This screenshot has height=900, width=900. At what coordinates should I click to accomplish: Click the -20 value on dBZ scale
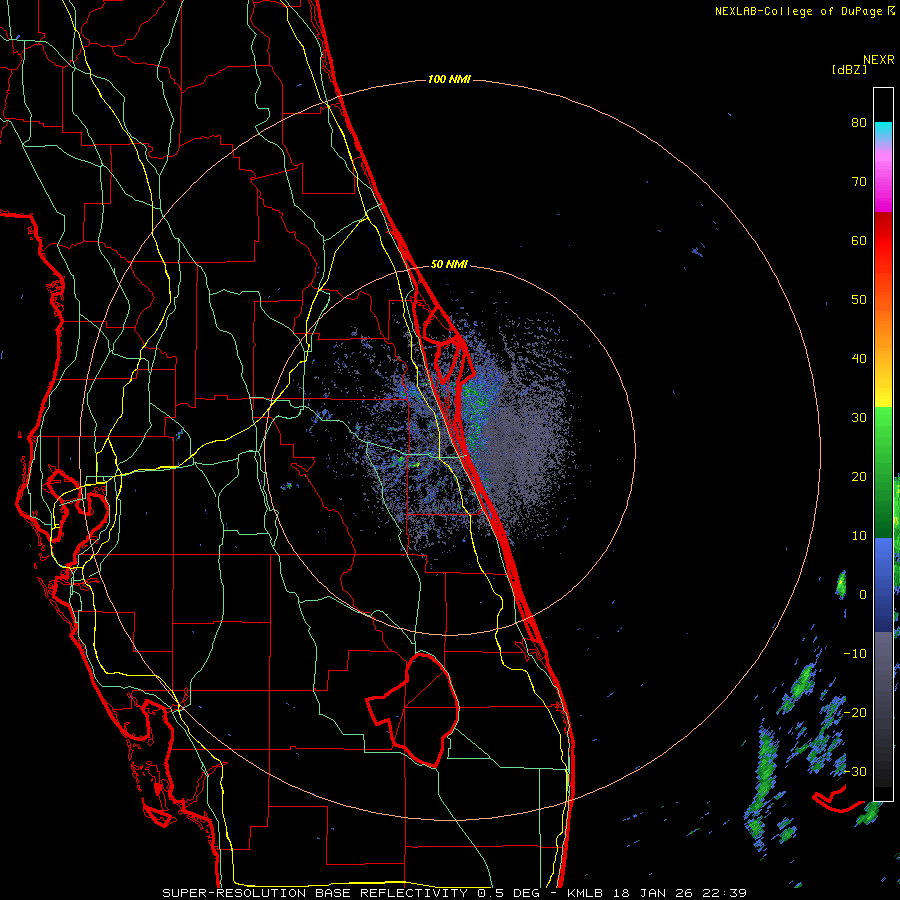tap(855, 713)
